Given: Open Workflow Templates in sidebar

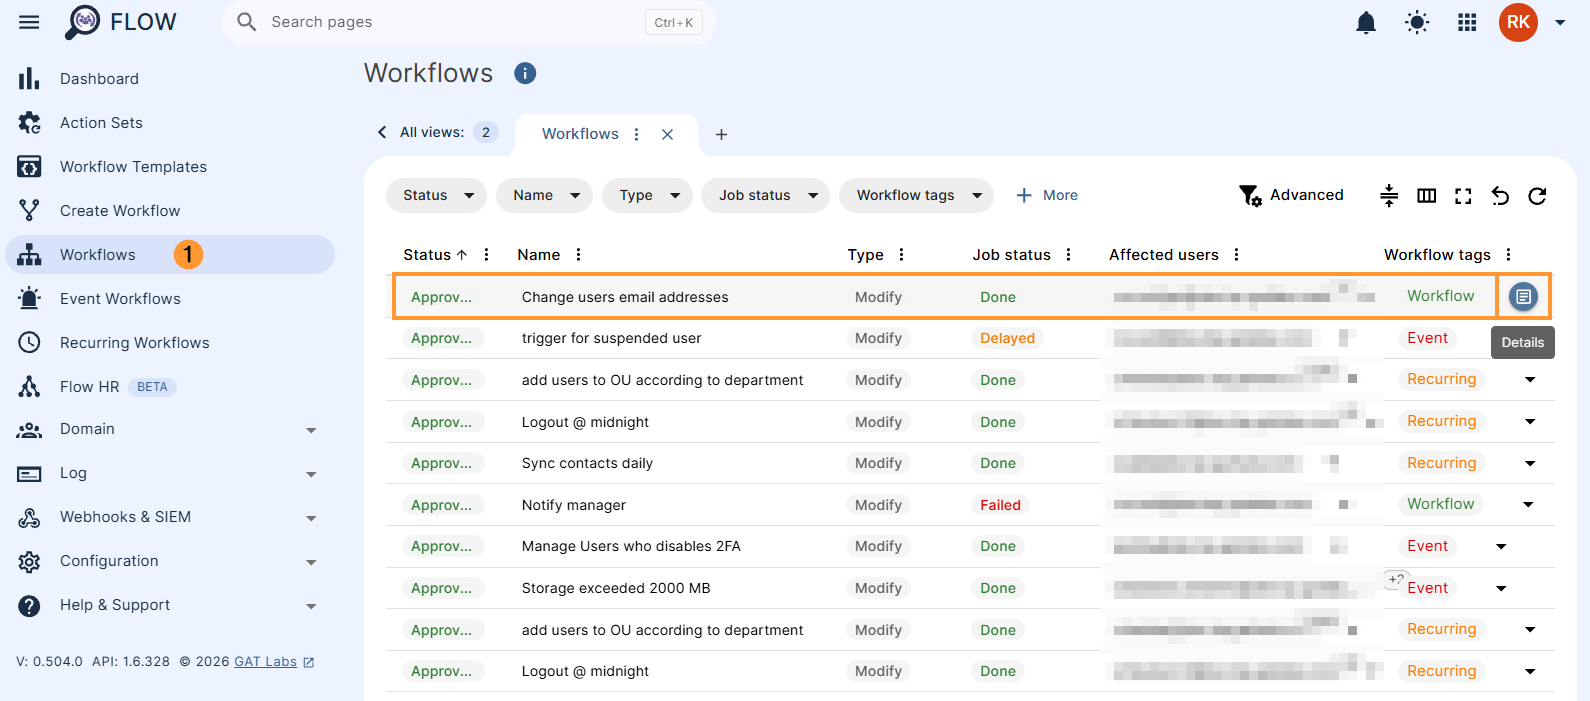Looking at the screenshot, I should 170,166.
